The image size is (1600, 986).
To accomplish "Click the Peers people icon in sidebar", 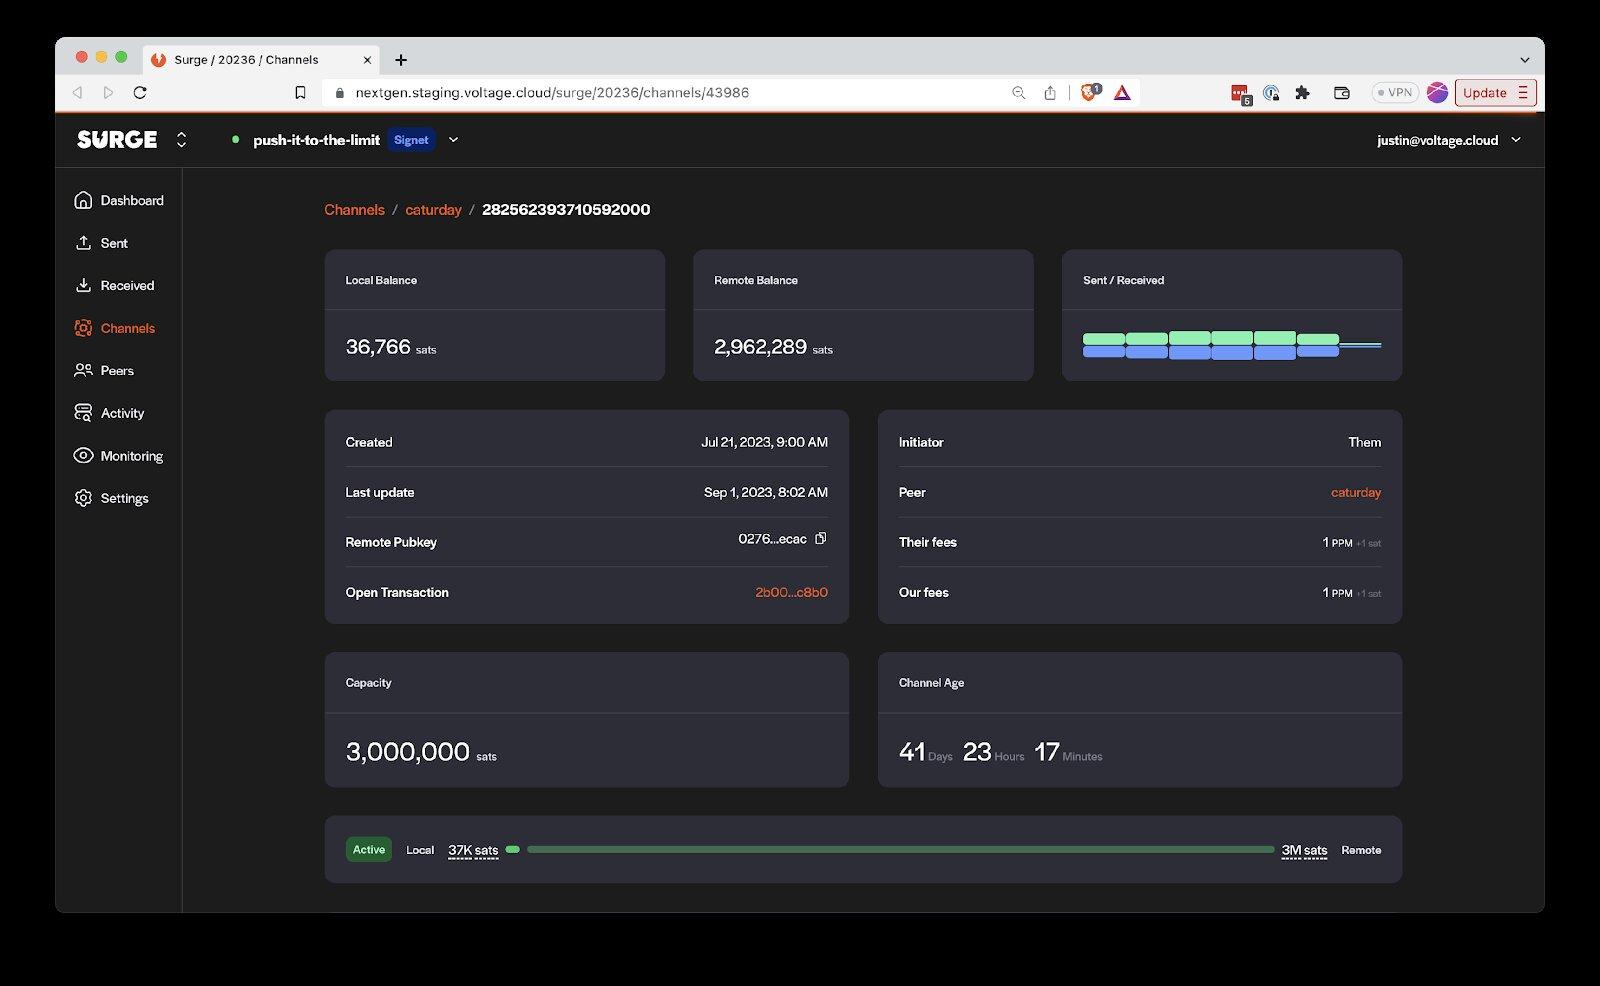I will pyautogui.click(x=83, y=371).
